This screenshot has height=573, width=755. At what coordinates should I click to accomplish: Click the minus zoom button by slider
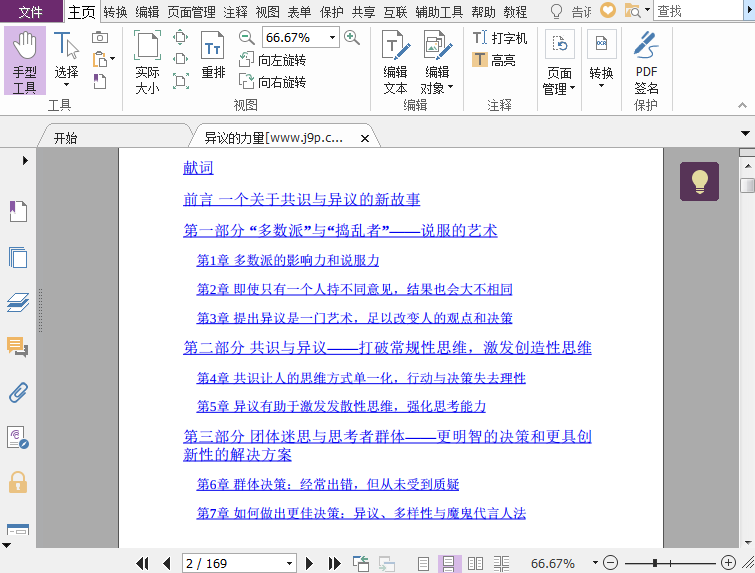[611, 562]
